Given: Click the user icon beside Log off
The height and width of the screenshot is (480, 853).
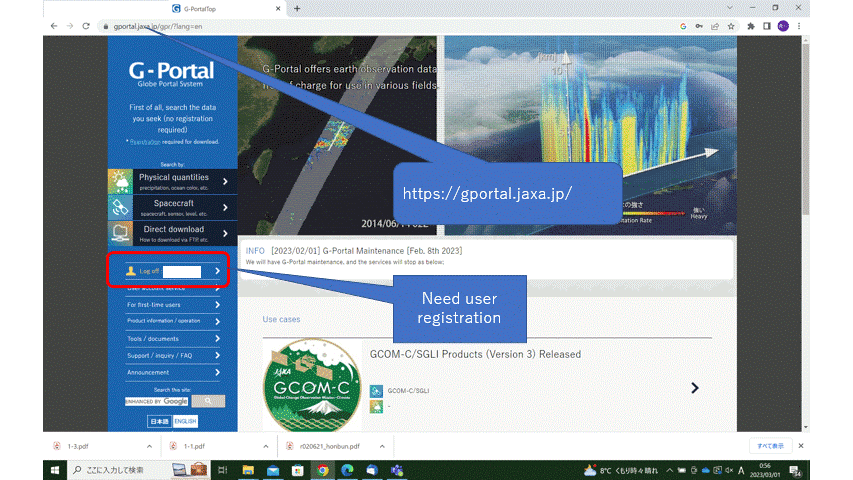Looking at the screenshot, I should 131,270.
